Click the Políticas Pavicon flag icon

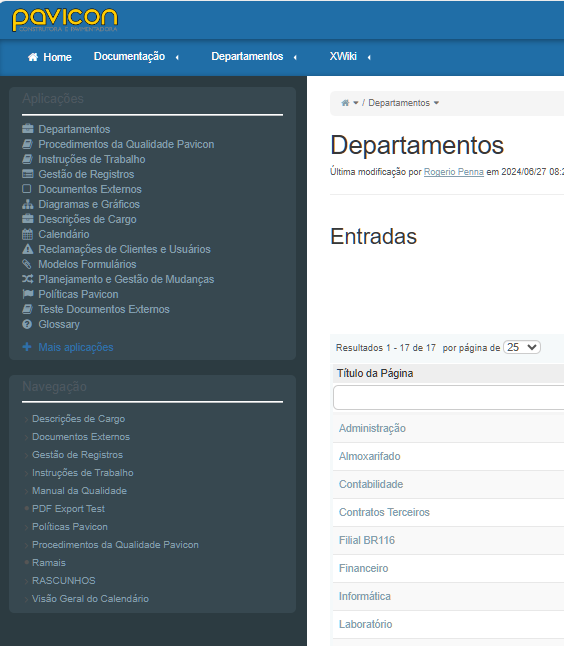(x=28, y=294)
